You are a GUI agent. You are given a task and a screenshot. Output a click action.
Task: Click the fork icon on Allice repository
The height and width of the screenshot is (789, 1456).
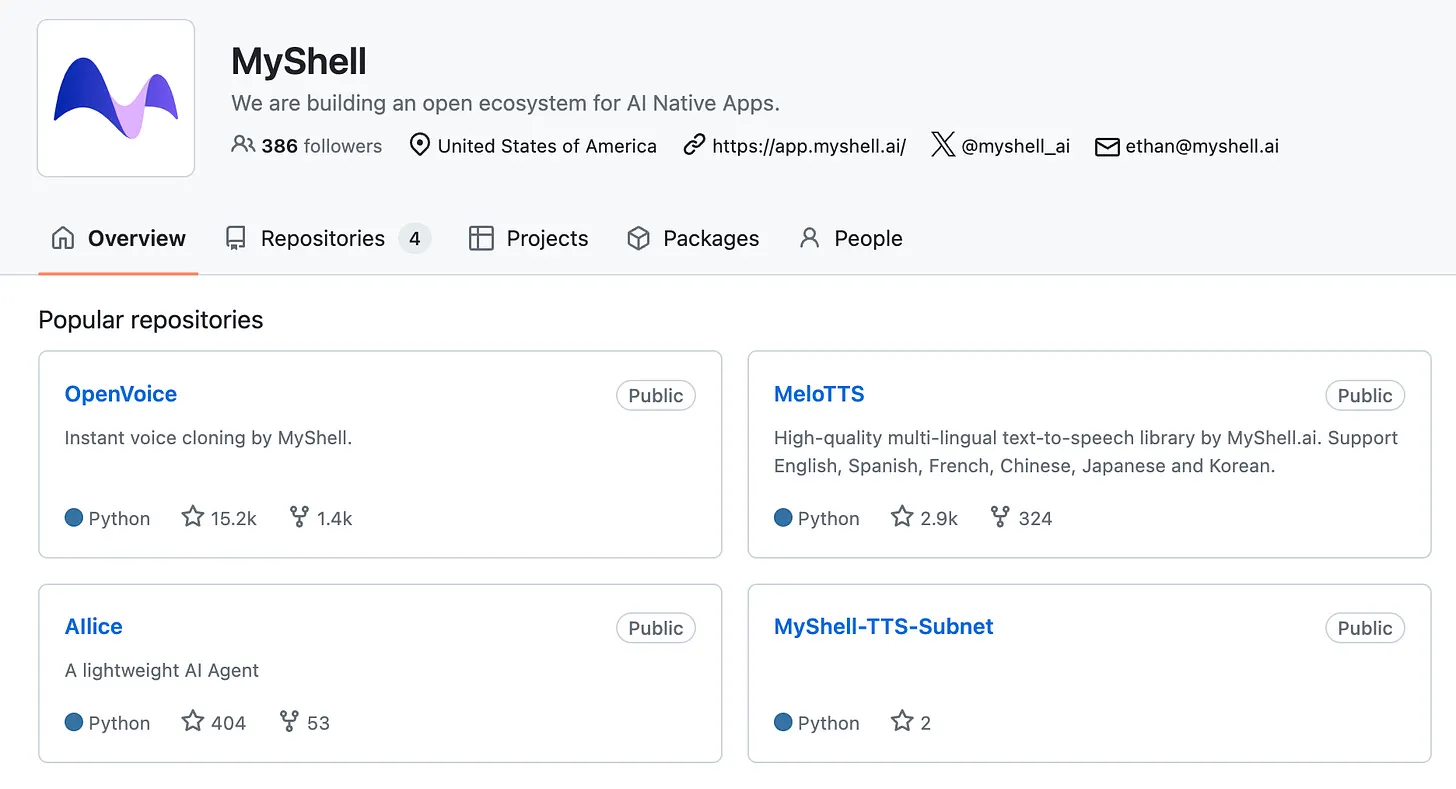(289, 721)
